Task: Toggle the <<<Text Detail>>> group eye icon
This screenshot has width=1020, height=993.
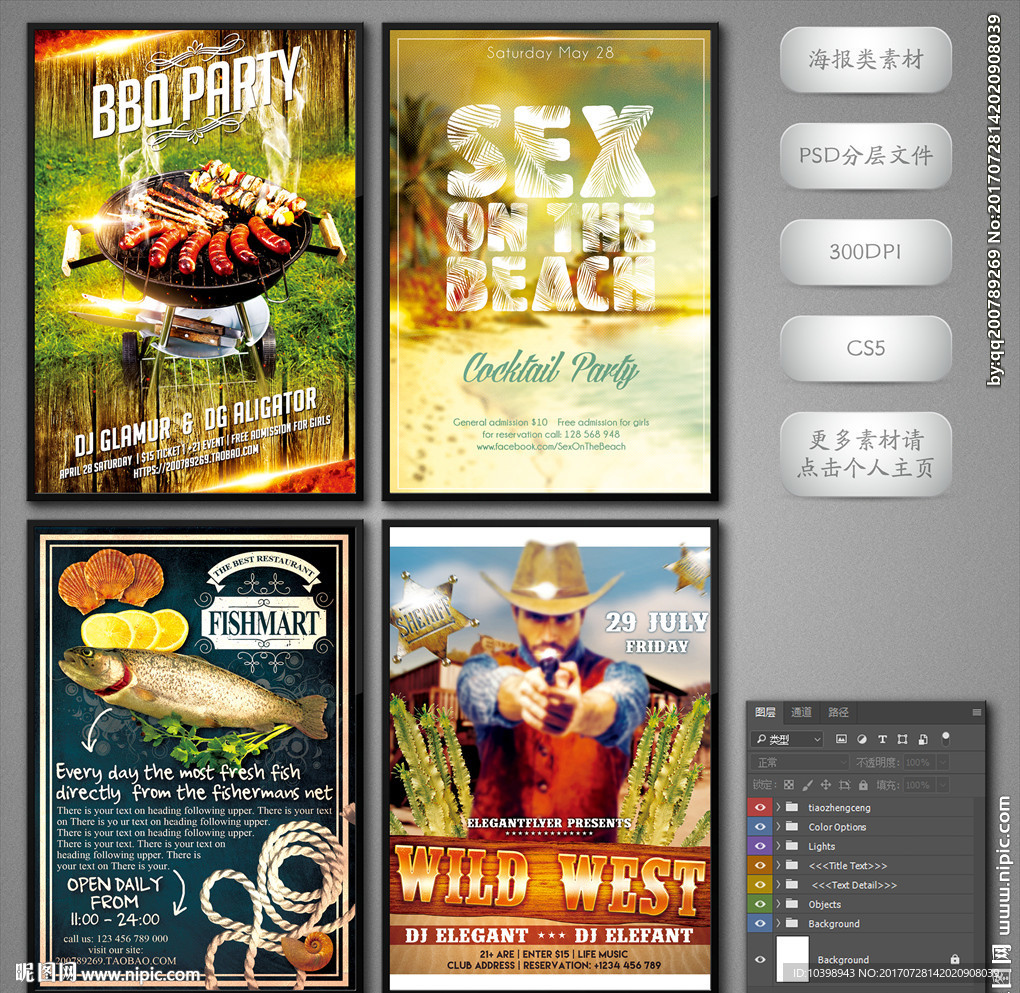Action: pos(759,885)
